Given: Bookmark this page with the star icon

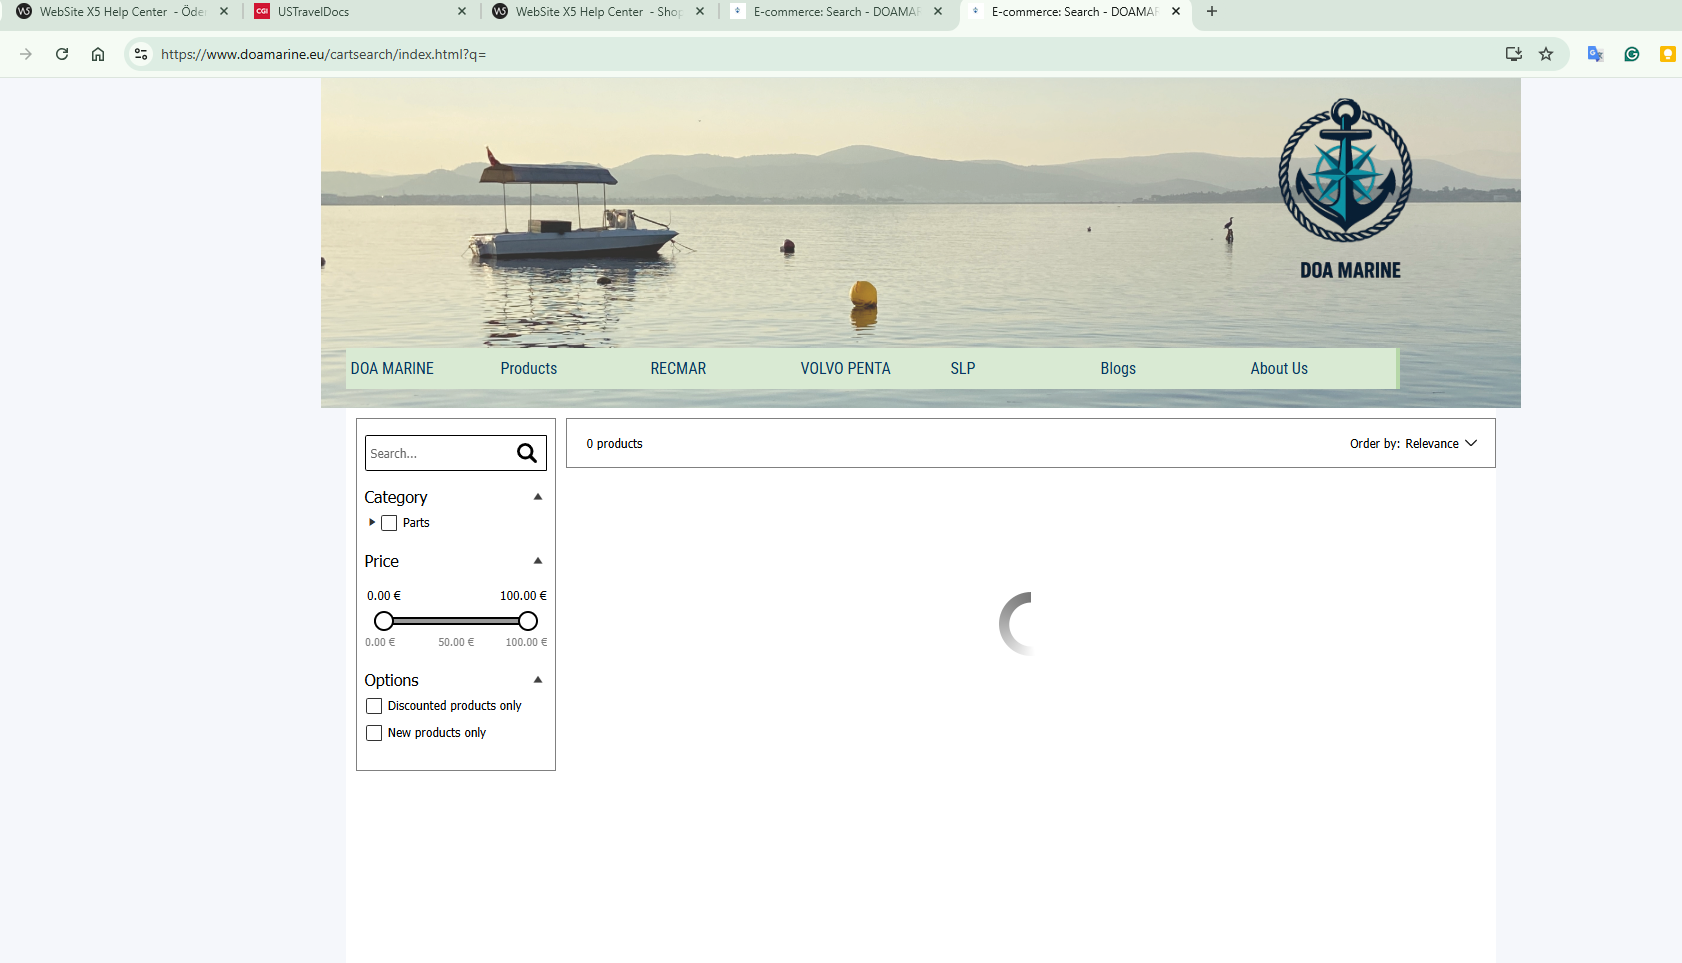Looking at the screenshot, I should 1546,54.
